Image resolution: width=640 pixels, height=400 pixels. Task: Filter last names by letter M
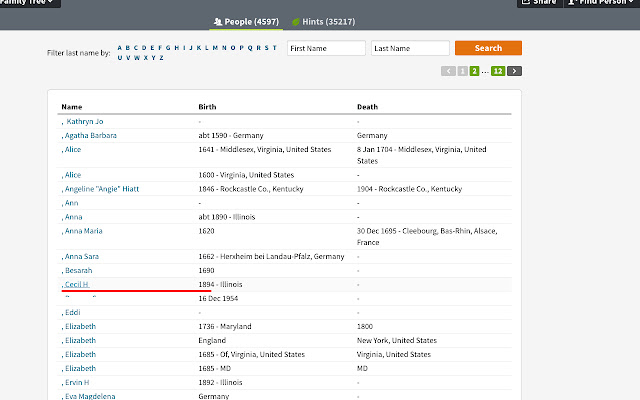(x=214, y=47)
